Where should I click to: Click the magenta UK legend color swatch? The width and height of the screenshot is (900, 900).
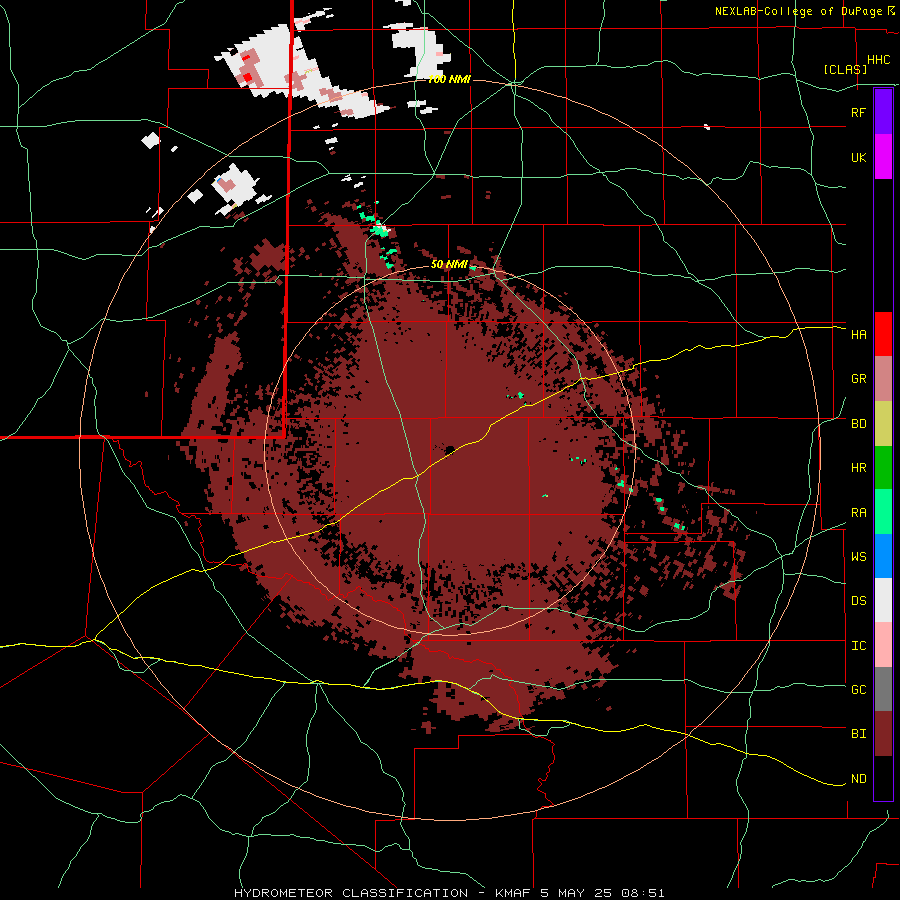coord(883,157)
